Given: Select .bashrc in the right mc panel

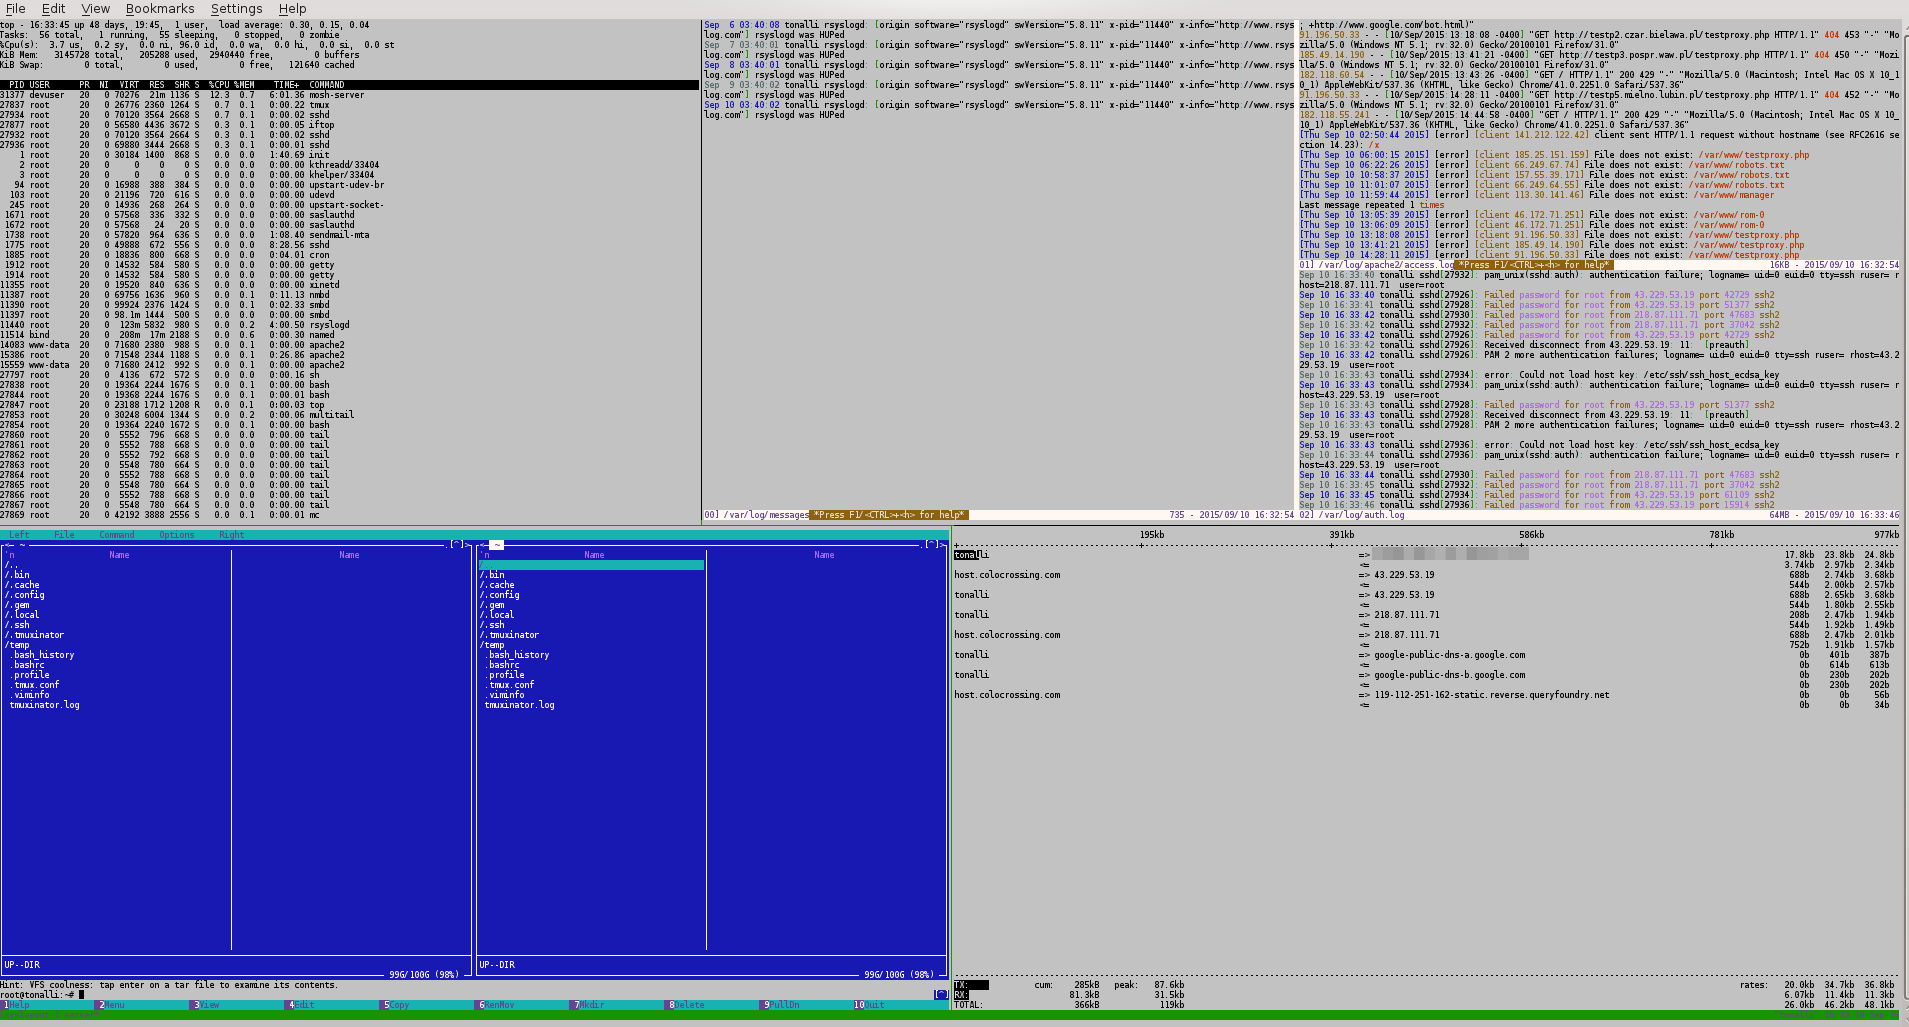Looking at the screenshot, I should [x=503, y=665].
